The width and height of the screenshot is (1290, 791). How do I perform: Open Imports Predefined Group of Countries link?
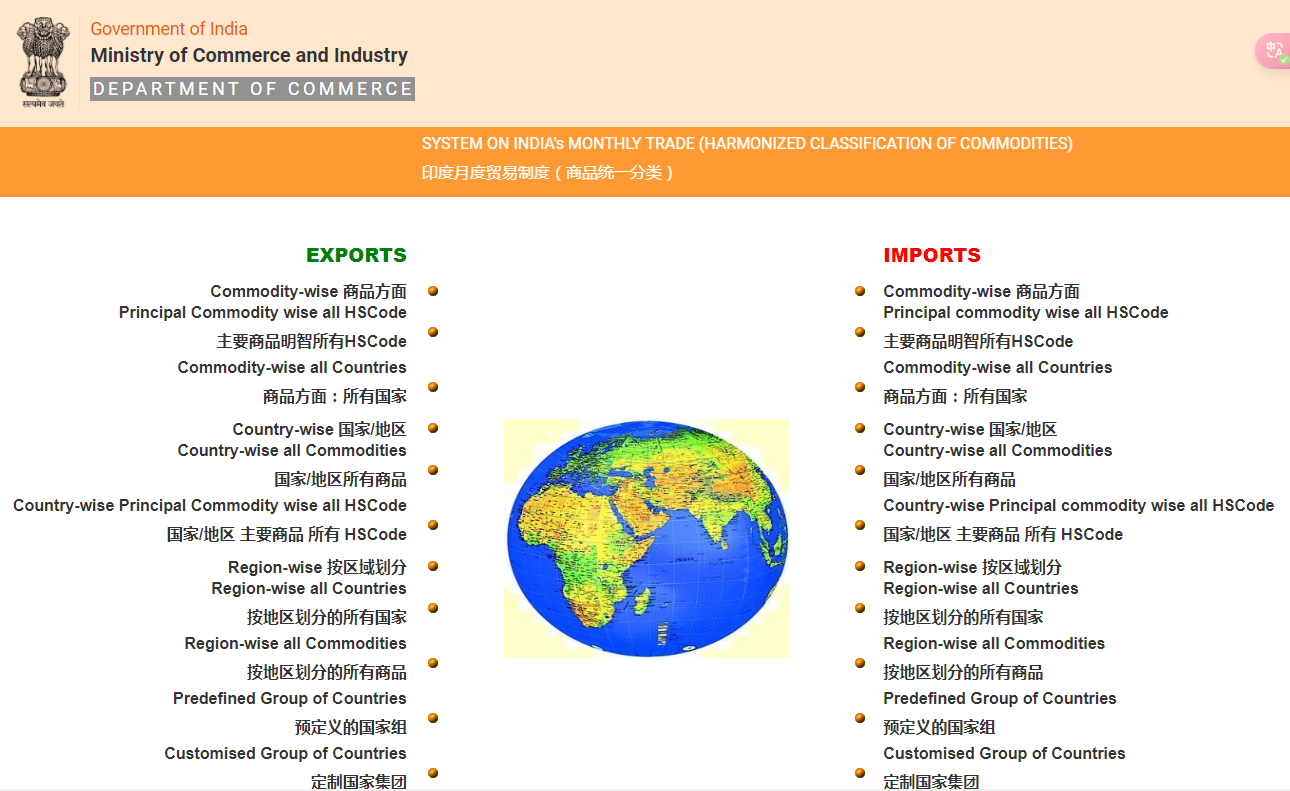[1000, 699]
